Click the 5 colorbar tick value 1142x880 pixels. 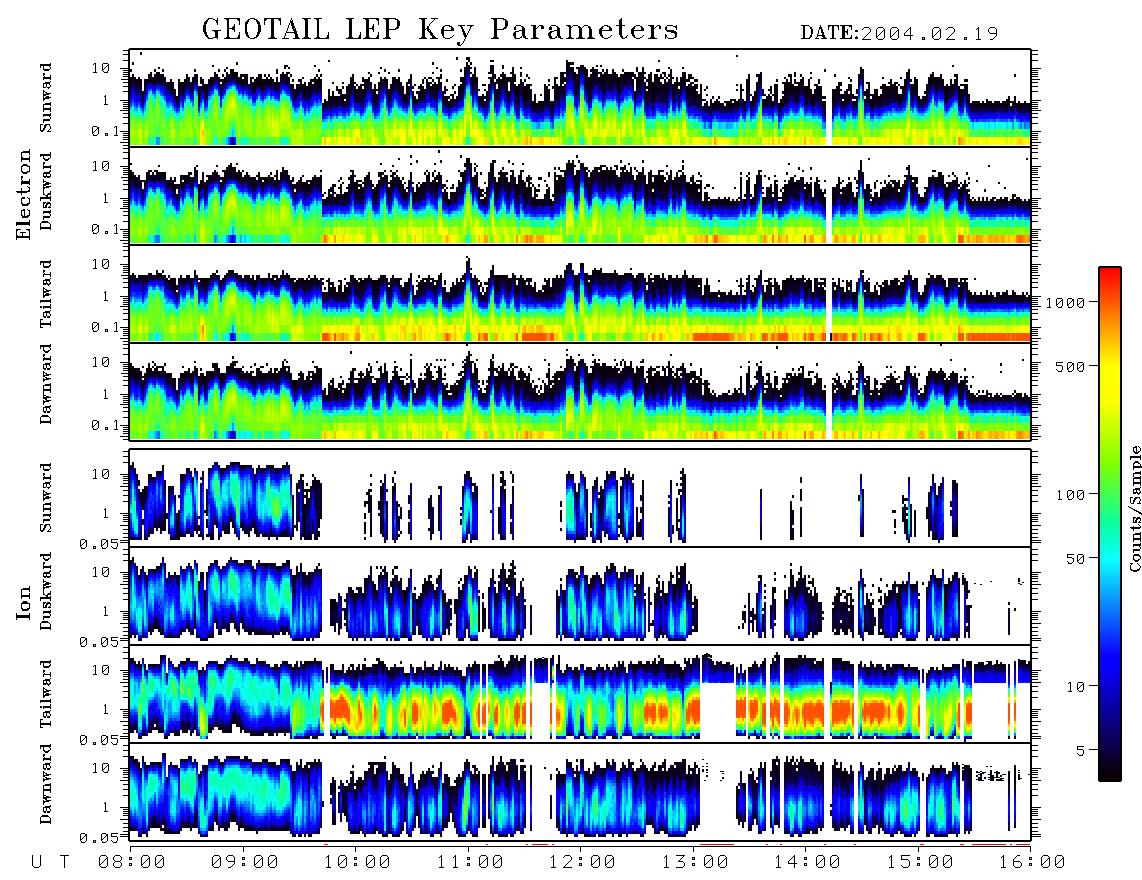(x=1081, y=750)
